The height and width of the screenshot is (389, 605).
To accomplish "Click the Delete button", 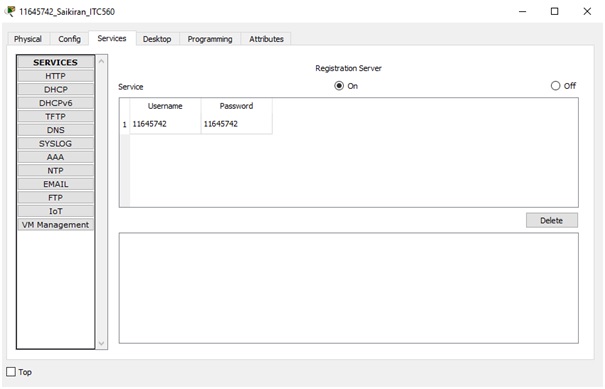I will [552, 220].
